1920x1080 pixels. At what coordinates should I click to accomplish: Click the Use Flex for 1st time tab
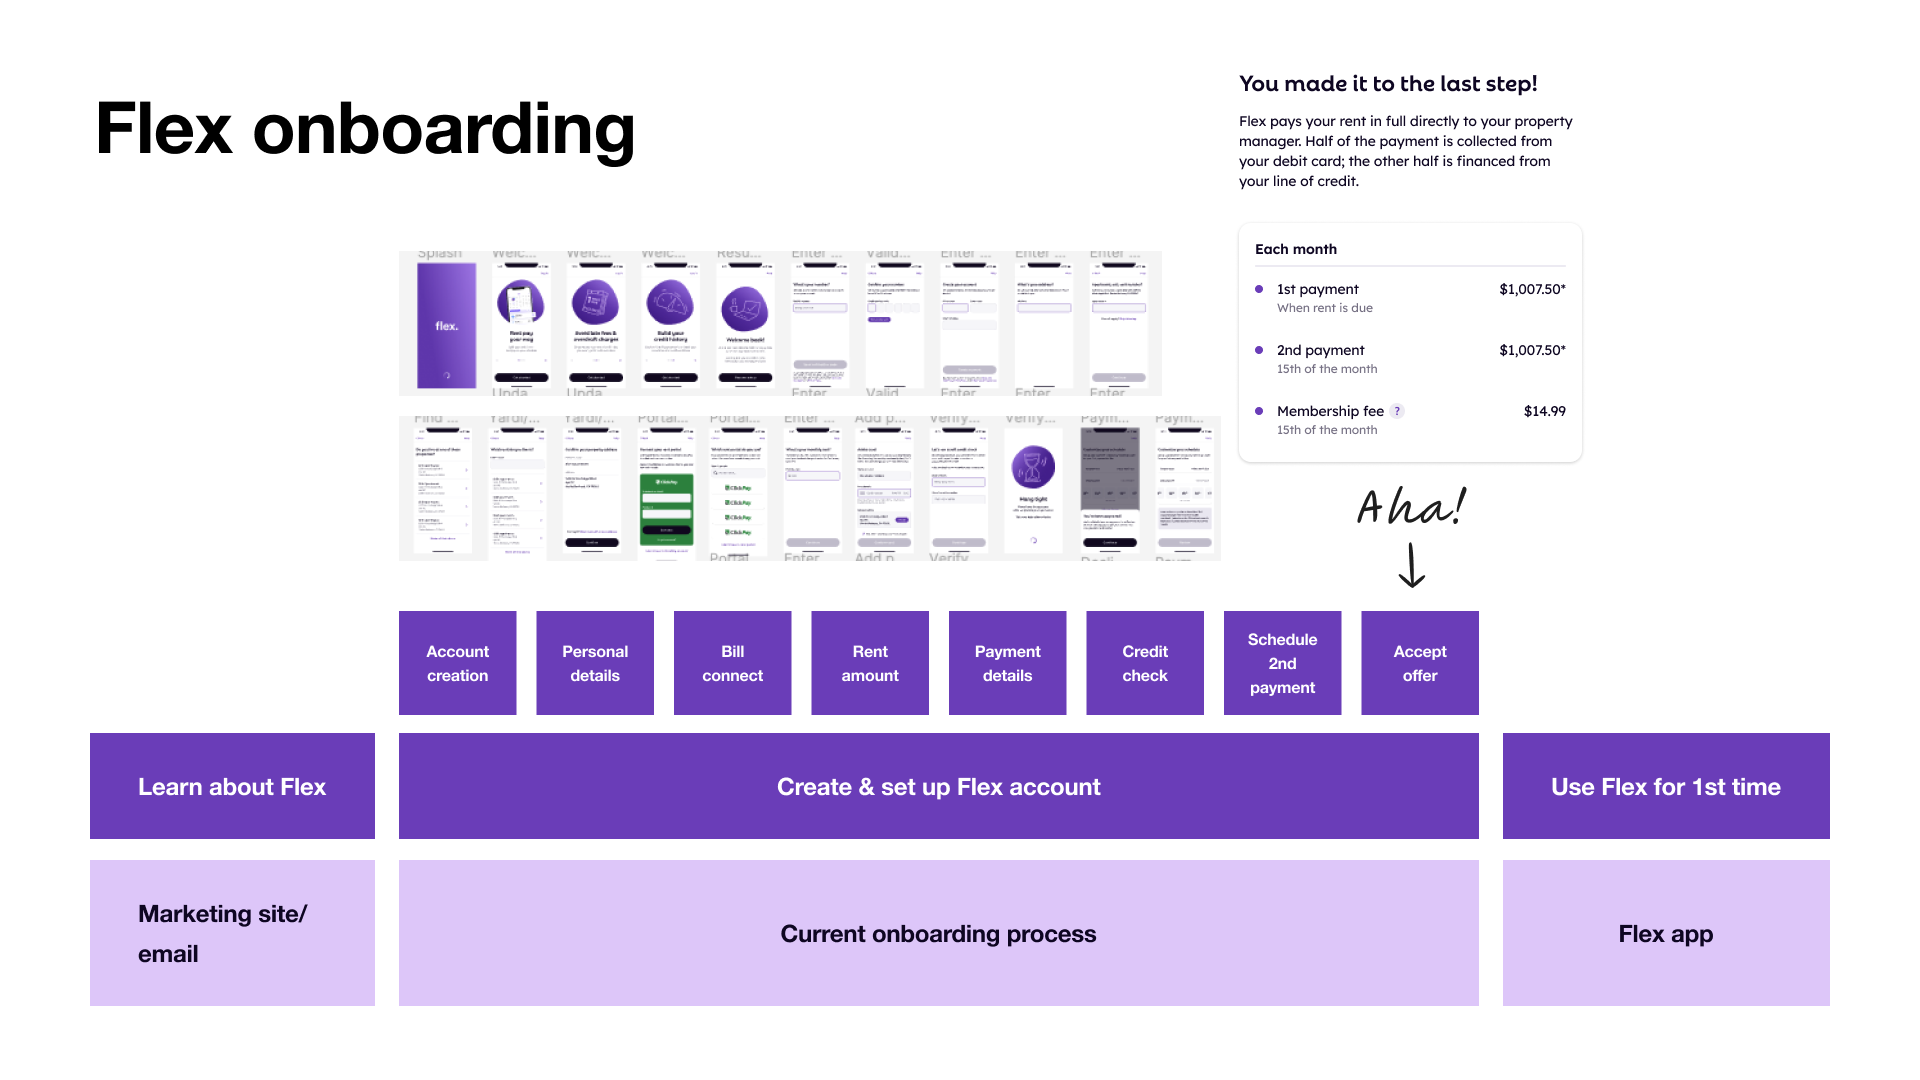click(1665, 786)
